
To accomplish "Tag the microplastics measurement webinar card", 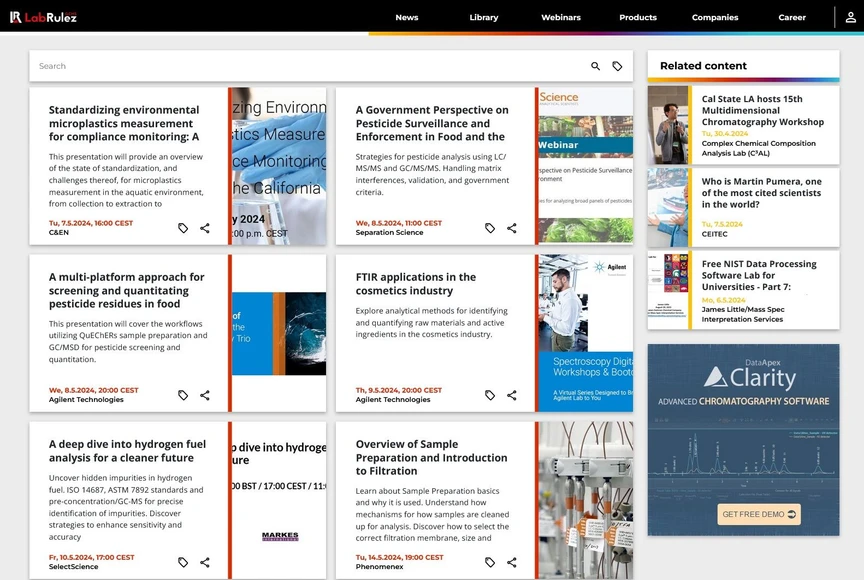I will (x=183, y=228).
